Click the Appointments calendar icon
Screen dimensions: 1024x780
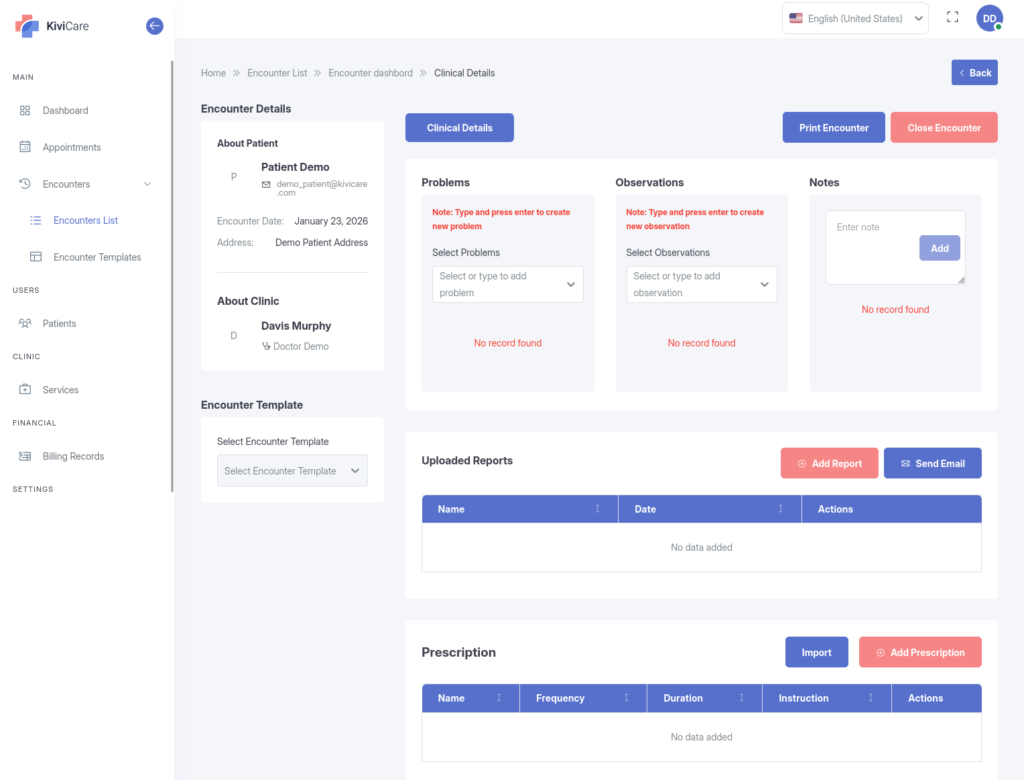click(25, 147)
